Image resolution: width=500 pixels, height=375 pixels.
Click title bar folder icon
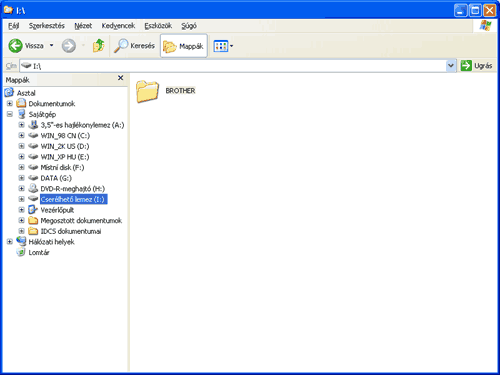coord(8,10)
